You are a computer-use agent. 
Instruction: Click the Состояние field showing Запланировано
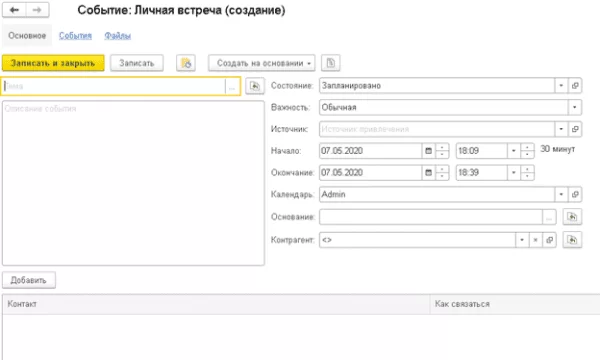click(x=437, y=86)
